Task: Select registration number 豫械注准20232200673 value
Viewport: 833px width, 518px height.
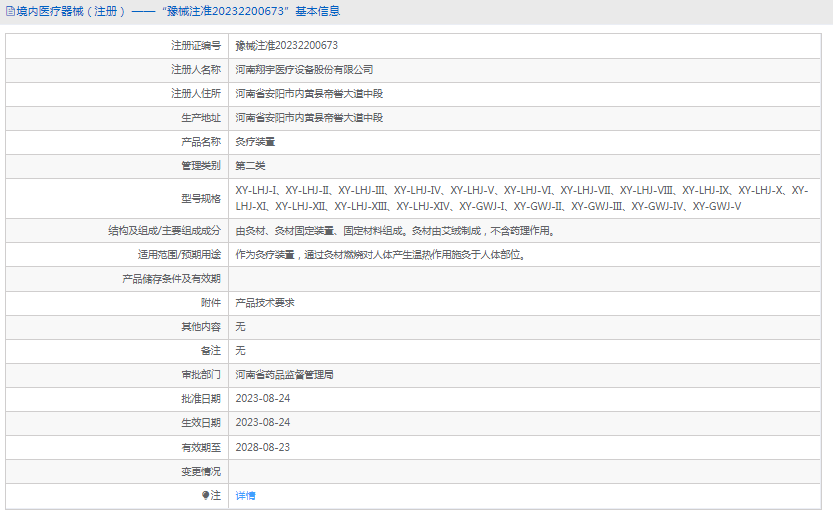Action: point(287,46)
